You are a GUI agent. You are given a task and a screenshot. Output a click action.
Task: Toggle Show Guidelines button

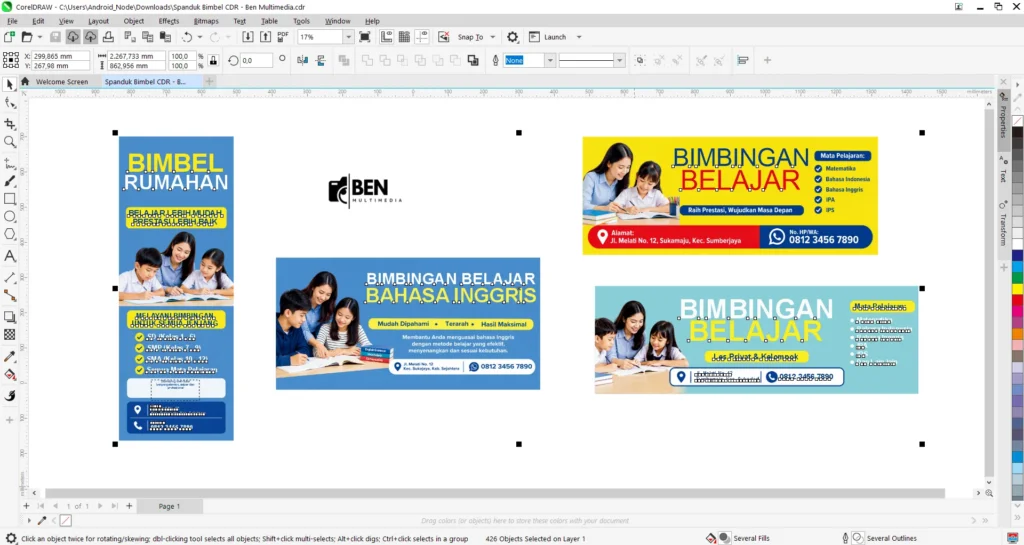click(422, 37)
